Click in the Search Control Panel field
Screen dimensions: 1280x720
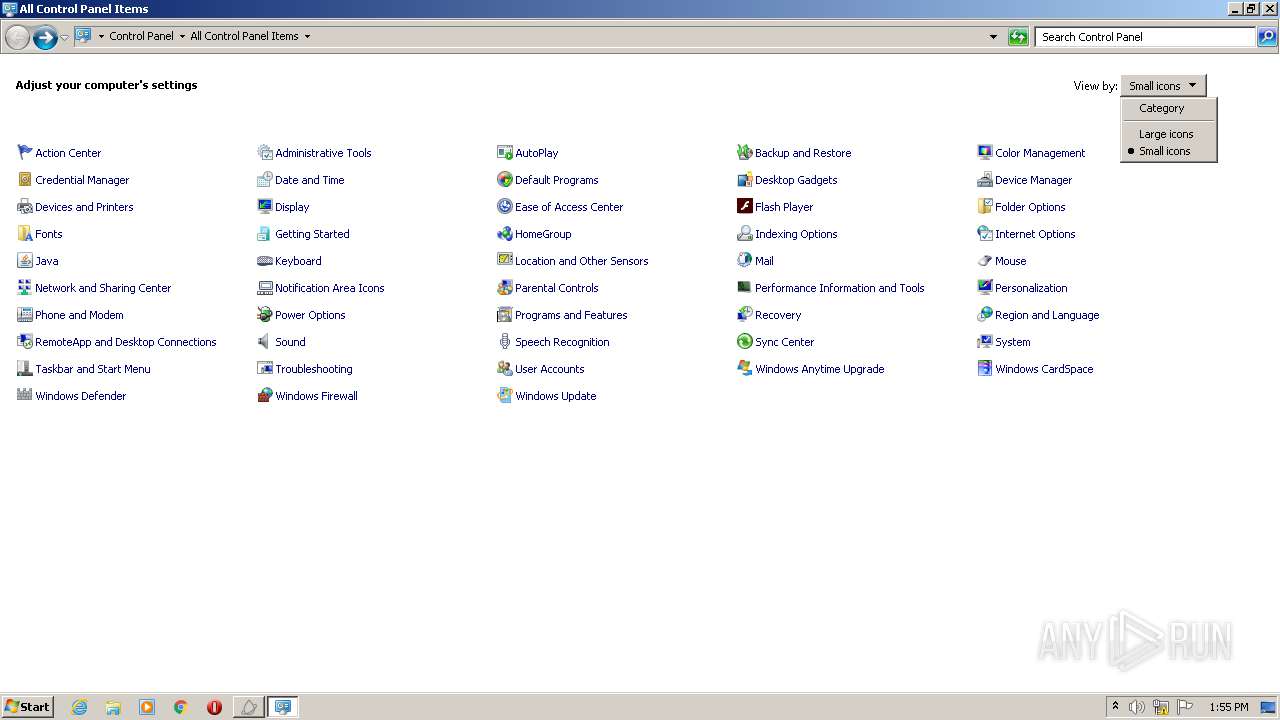pos(1145,37)
